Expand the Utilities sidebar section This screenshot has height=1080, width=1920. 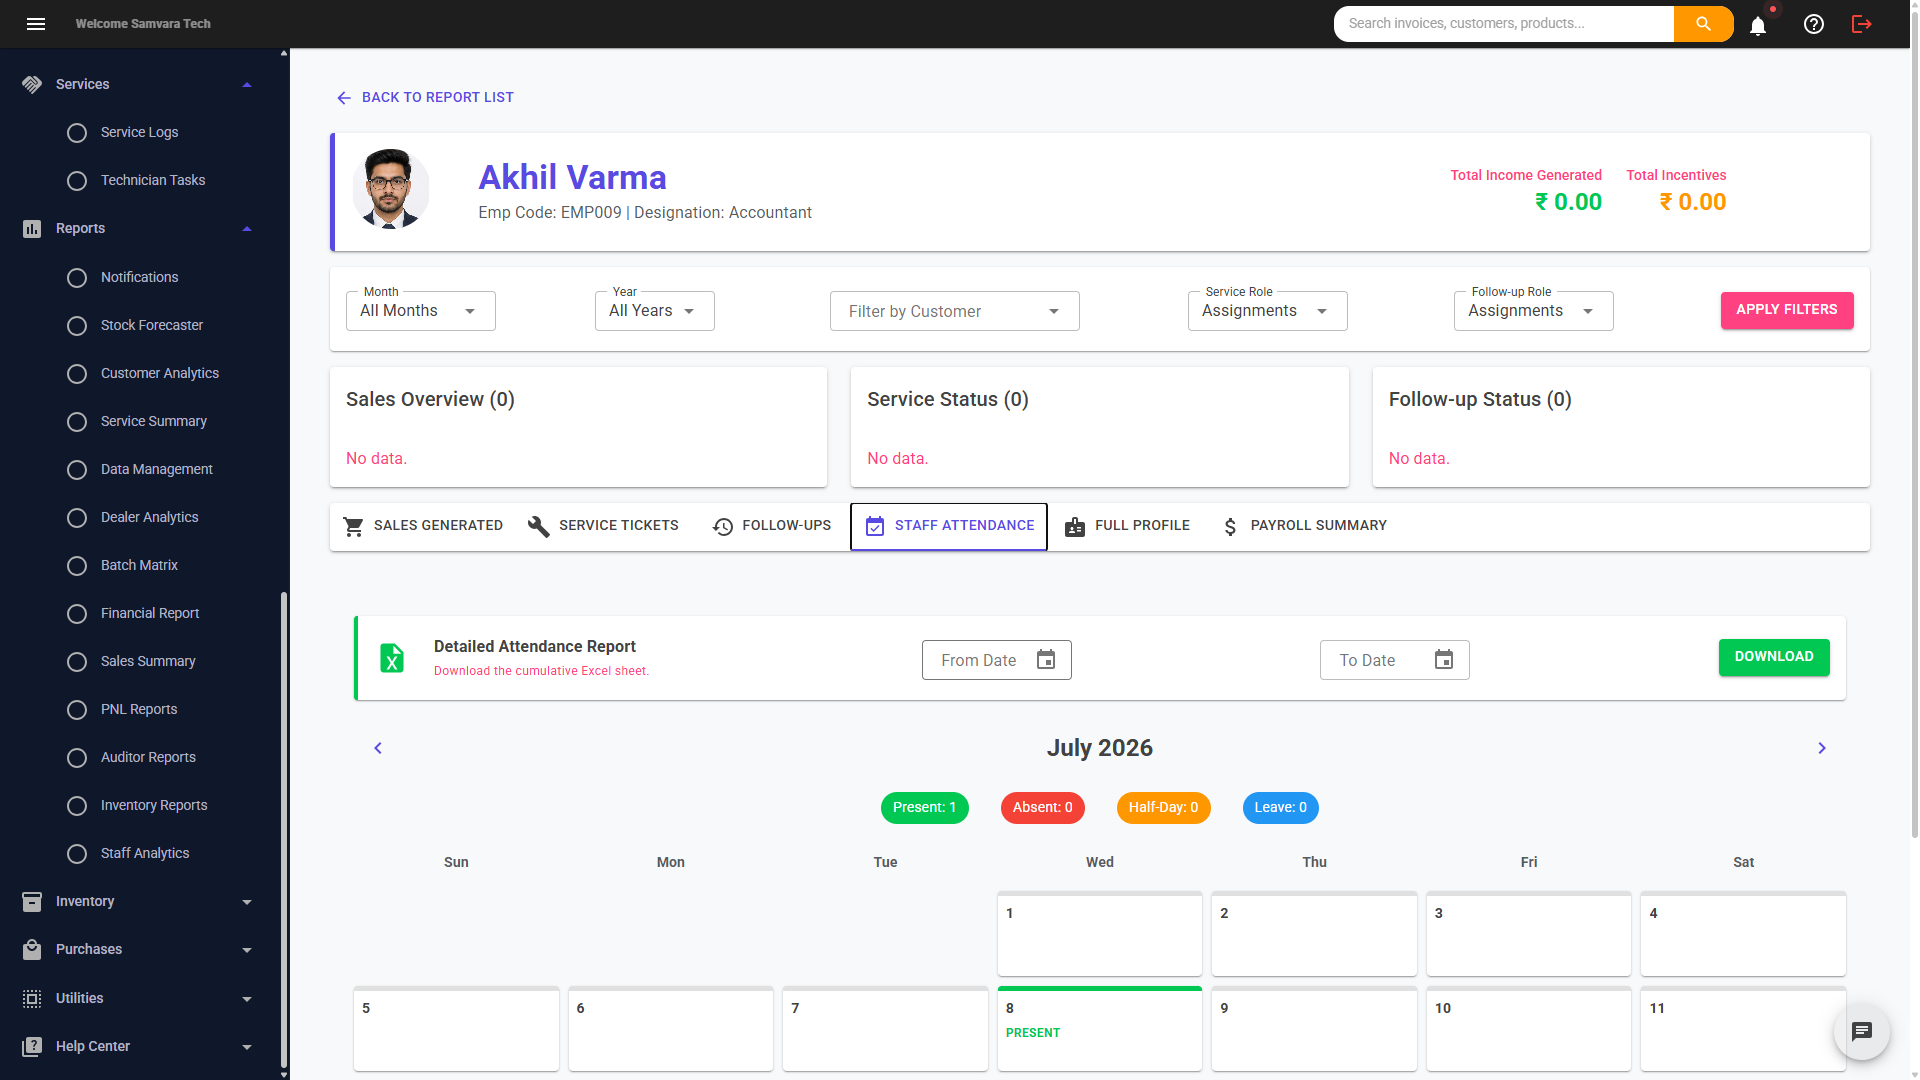247,999
